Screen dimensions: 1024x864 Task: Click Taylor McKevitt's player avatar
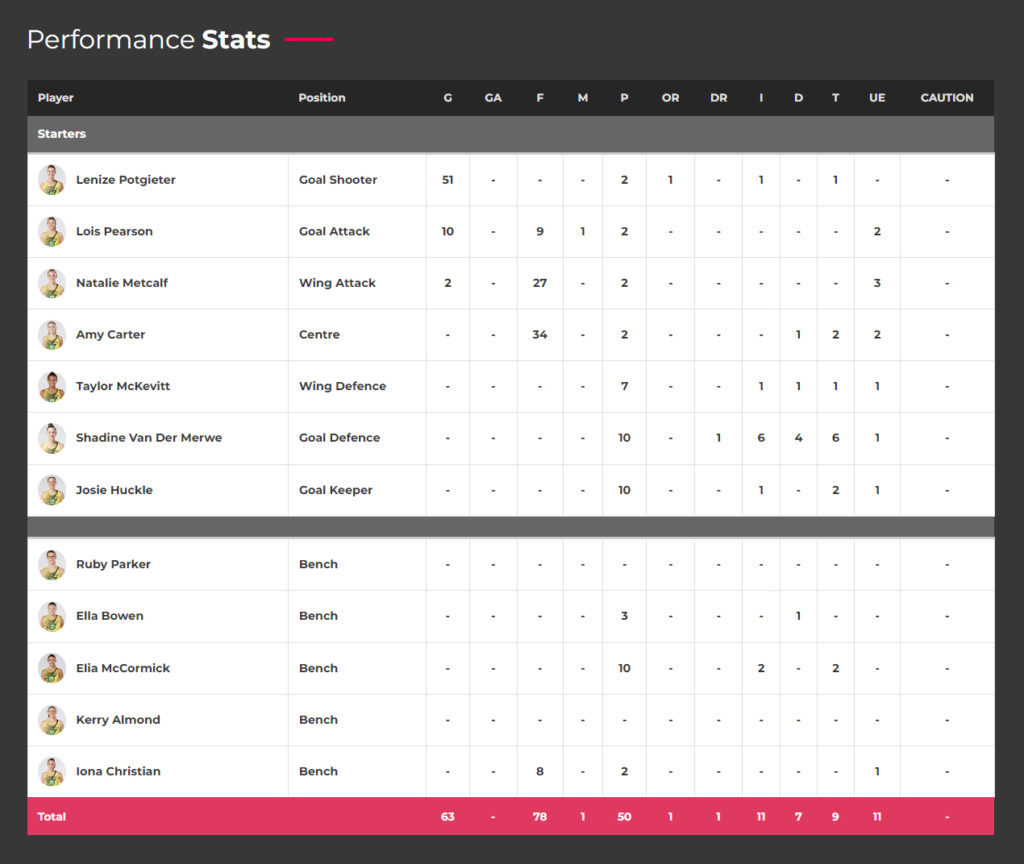52,386
